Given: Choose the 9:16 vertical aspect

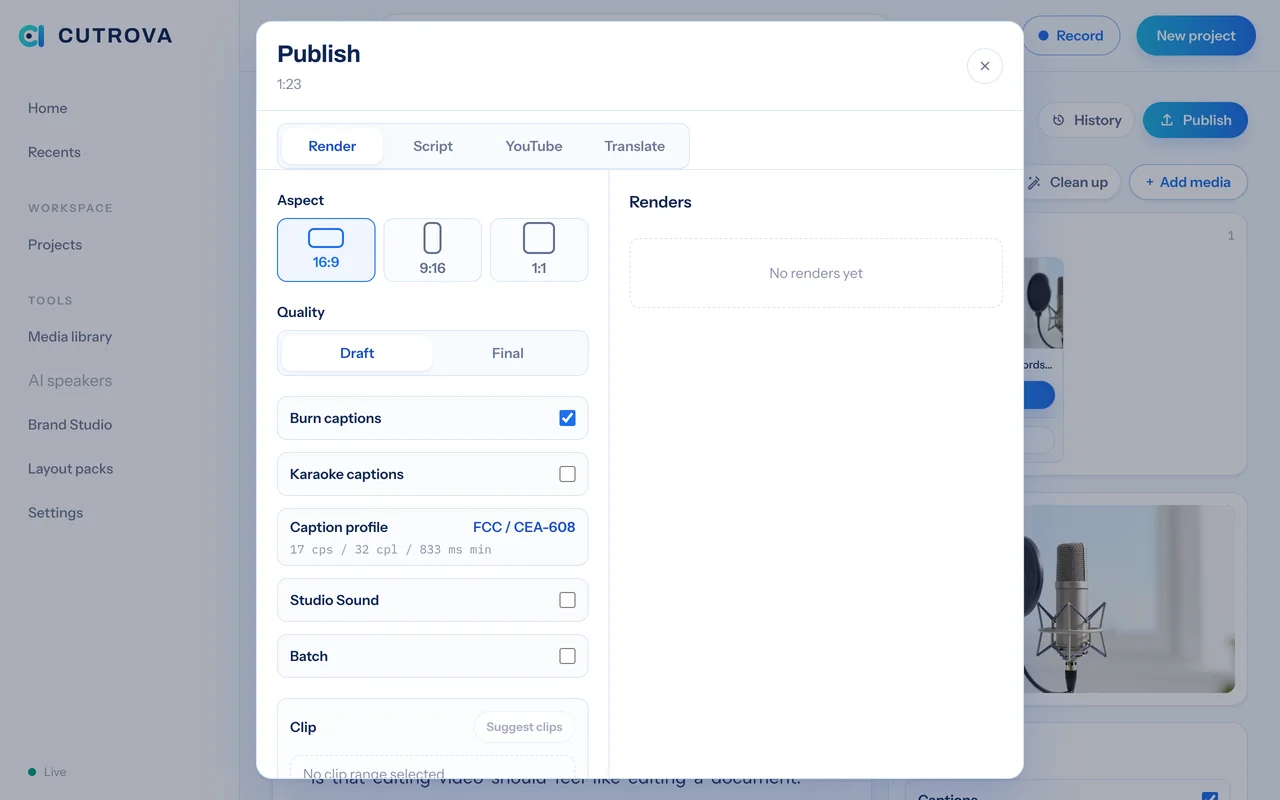Looking at the screenshot, I should [433, 250].
